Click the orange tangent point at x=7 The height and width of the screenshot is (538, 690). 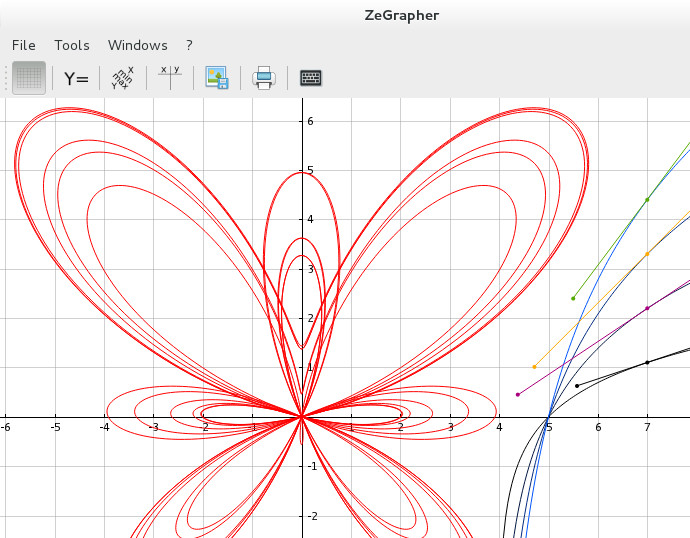[x=647, y=254]
